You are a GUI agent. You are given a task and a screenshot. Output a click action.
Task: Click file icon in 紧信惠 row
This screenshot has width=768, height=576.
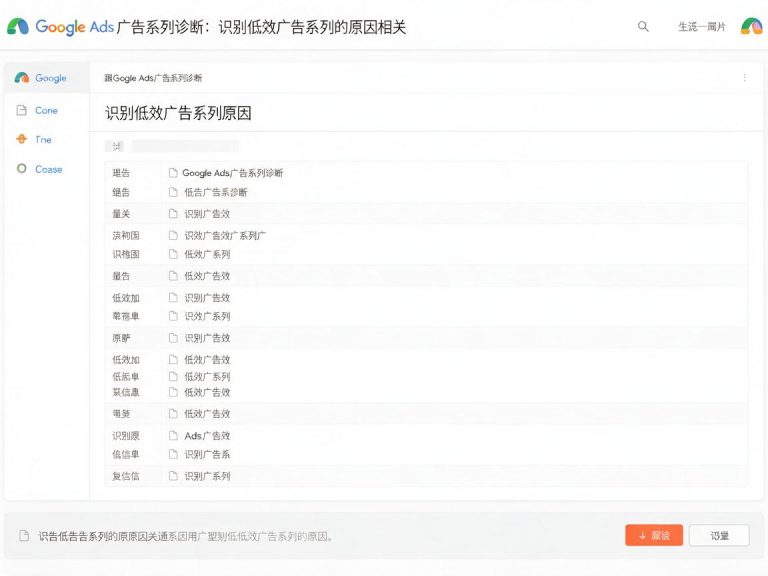173,392
